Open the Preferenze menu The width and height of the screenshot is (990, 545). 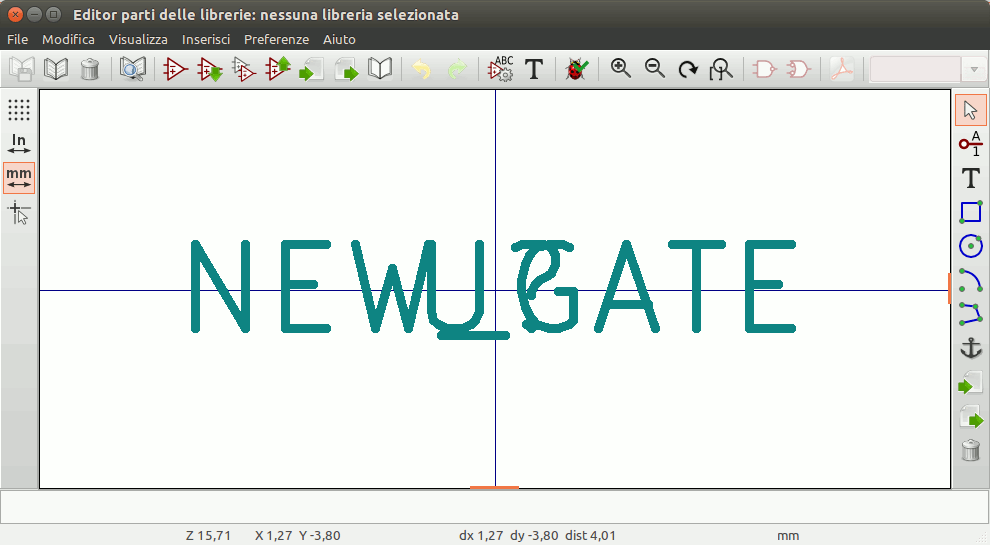276,39
